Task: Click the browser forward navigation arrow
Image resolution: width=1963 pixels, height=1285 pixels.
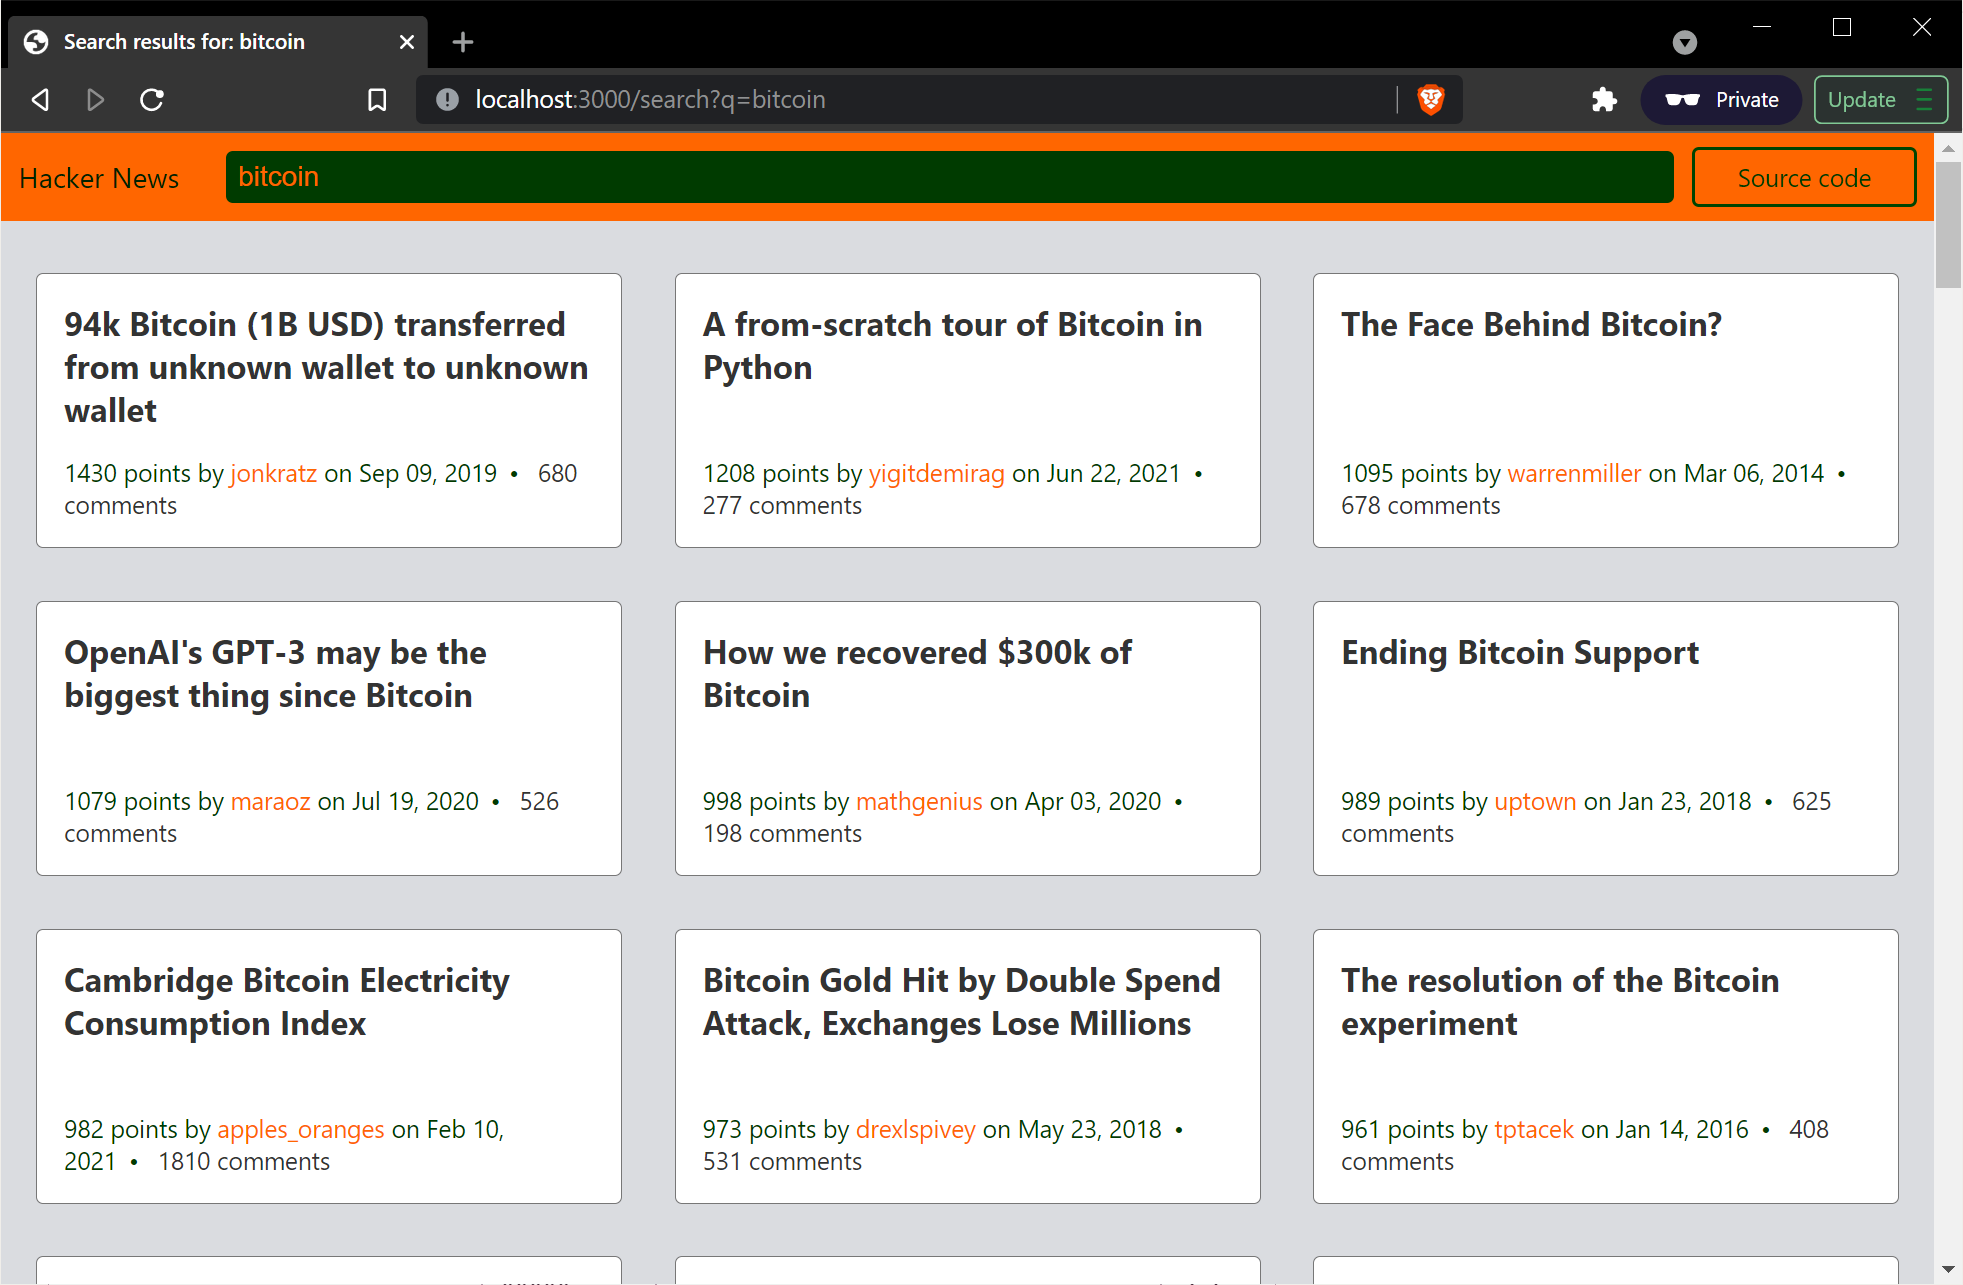Action: click(93, 98)
